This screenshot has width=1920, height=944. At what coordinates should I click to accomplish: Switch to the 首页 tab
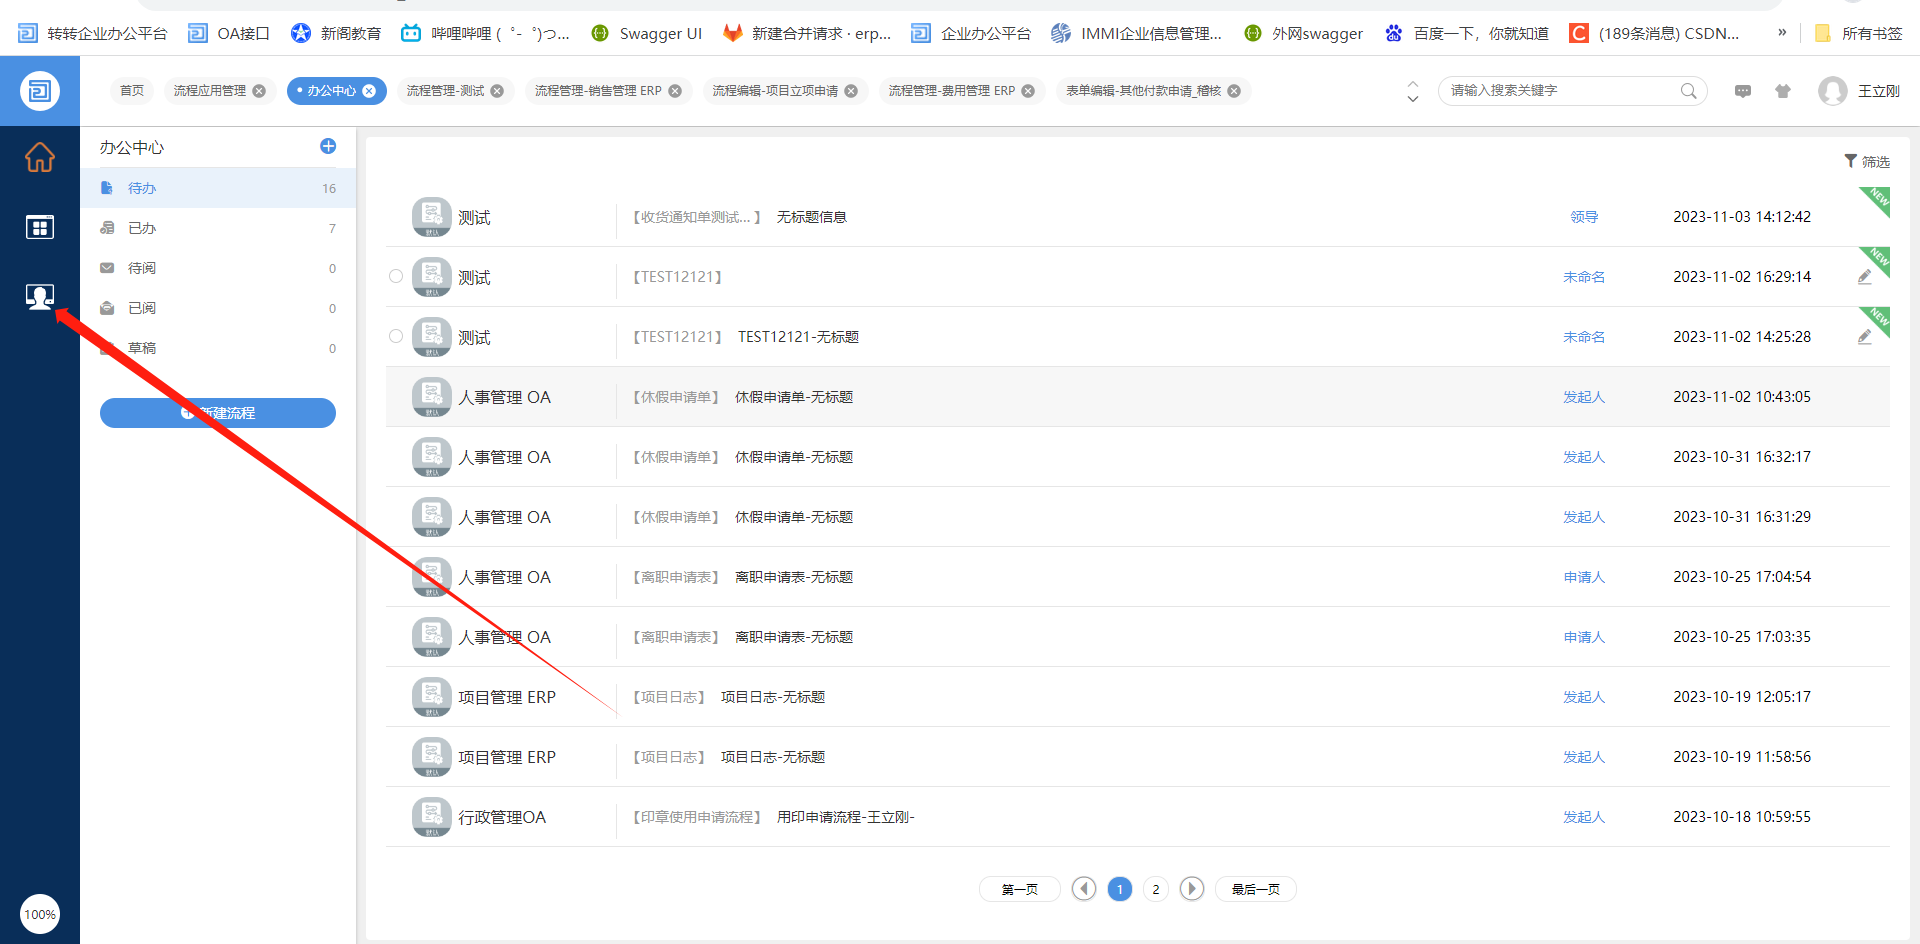pyautogui.click(x=132, y=91)
